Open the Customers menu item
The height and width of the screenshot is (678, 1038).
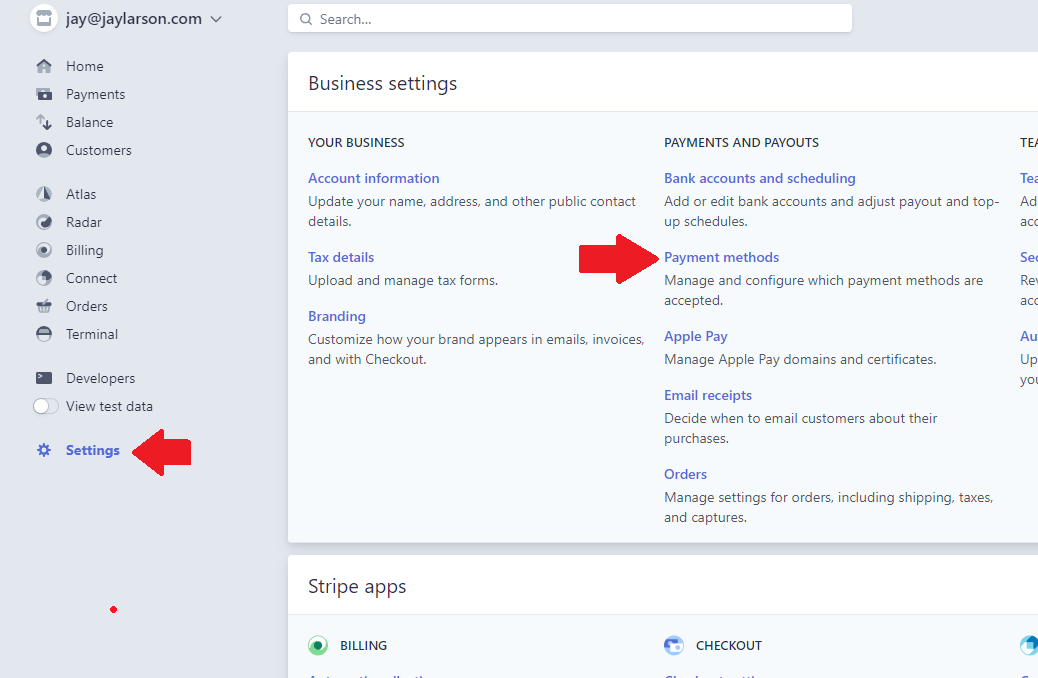pos(99,150)
